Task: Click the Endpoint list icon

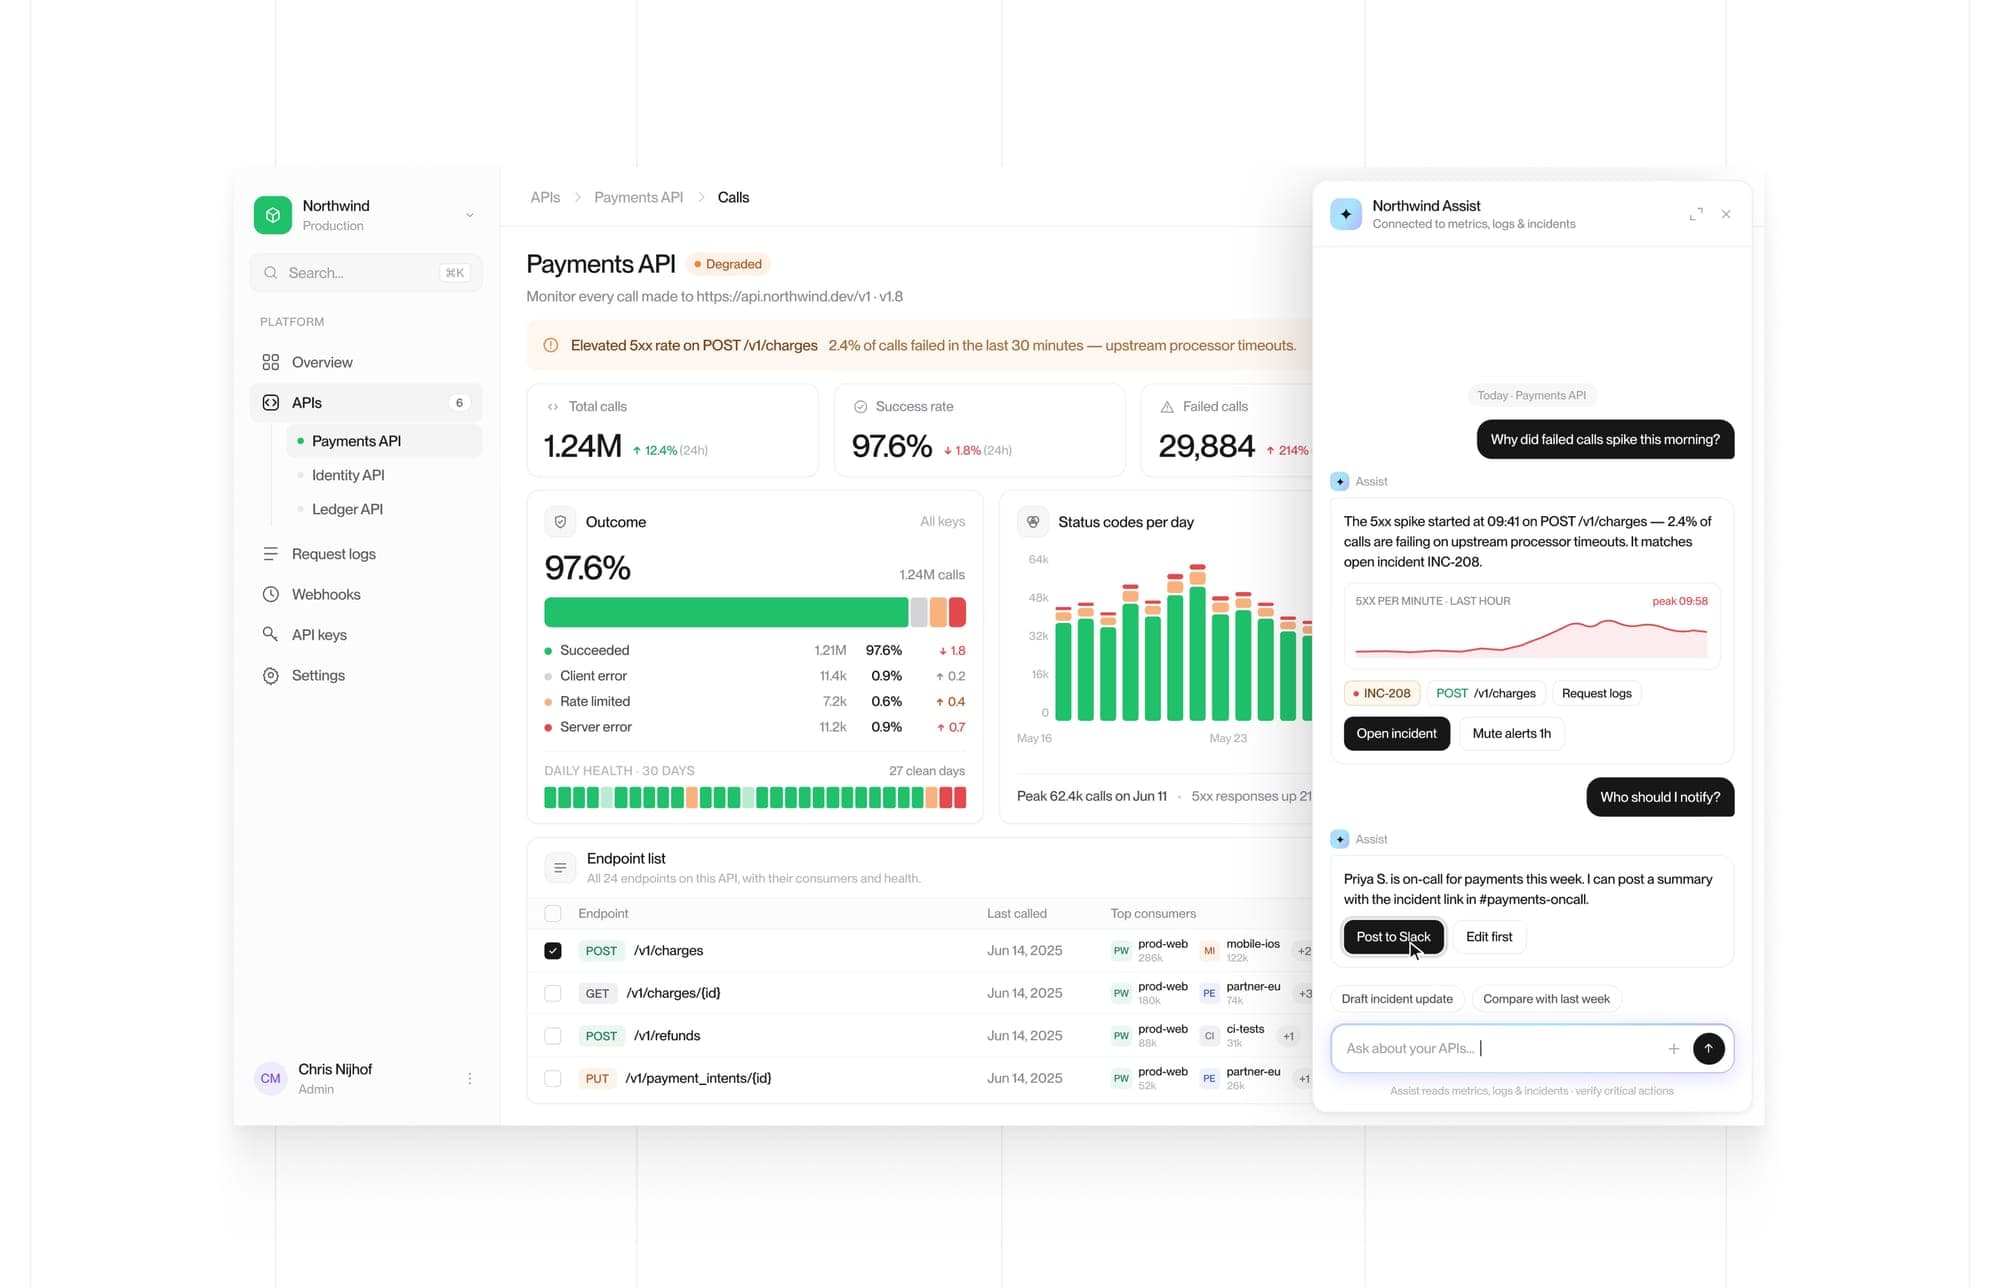Action: point(560,868)
